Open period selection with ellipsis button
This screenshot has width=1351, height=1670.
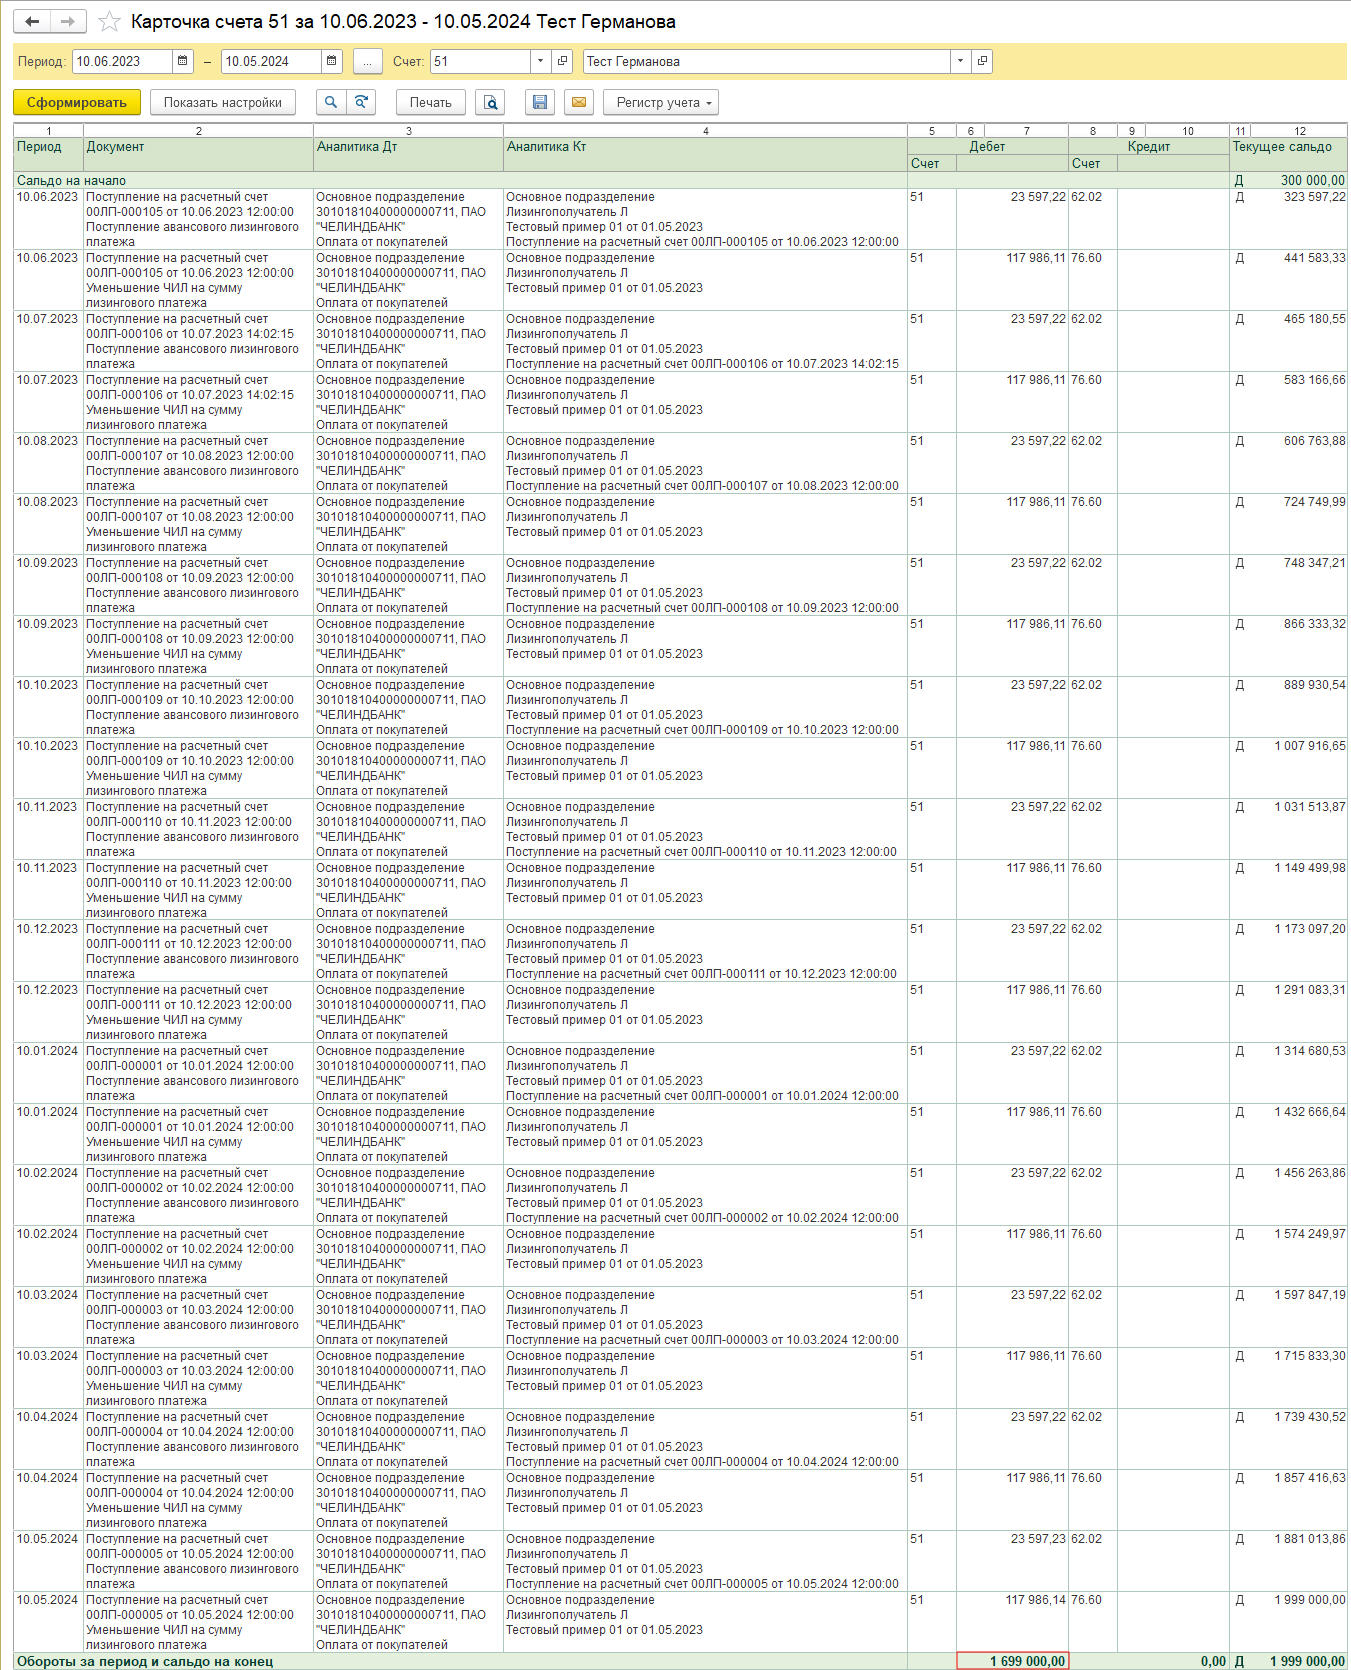[367, 61]
